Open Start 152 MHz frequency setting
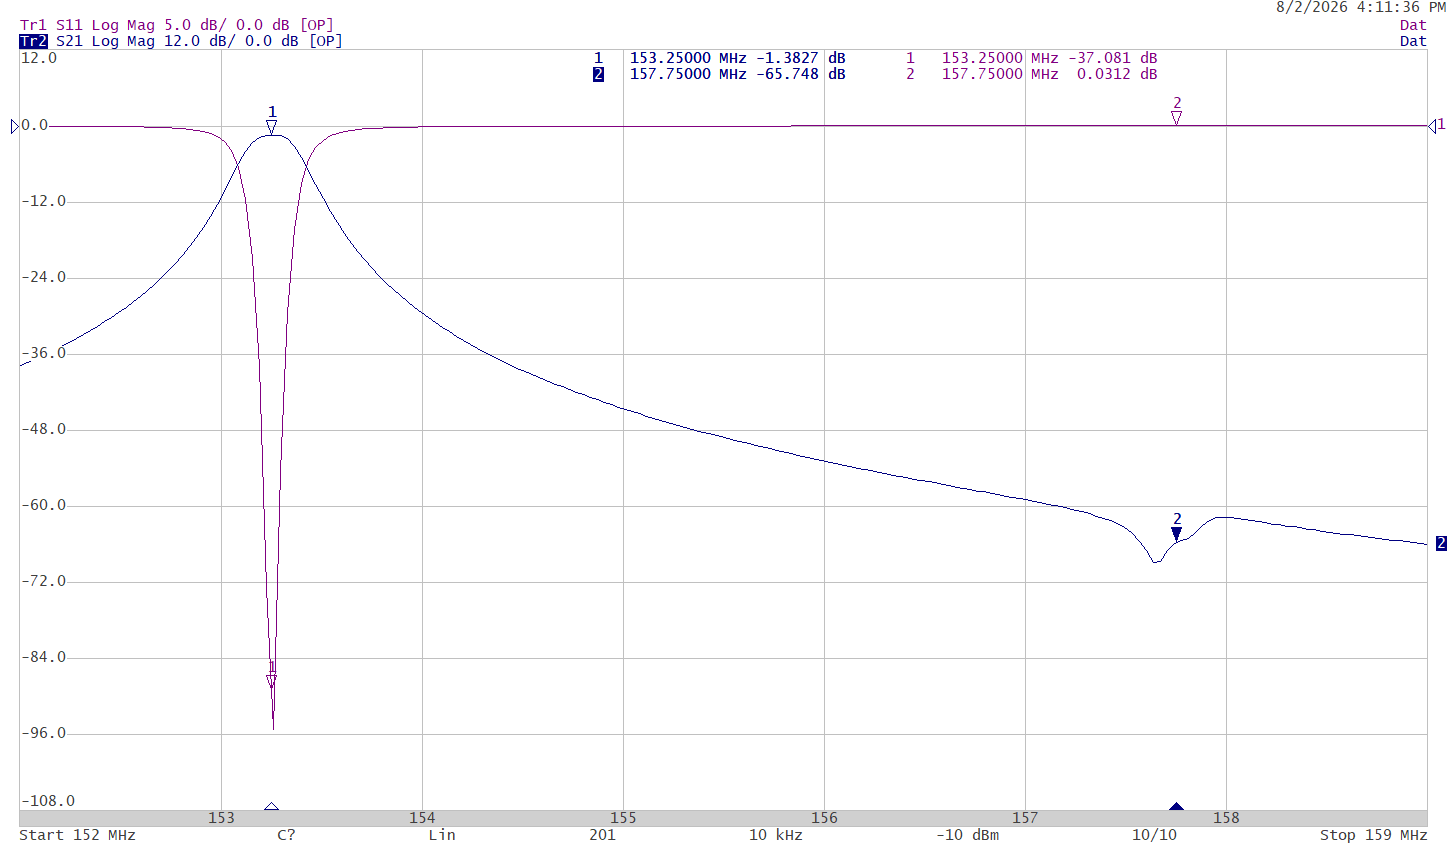 click(x=77, y=835)
